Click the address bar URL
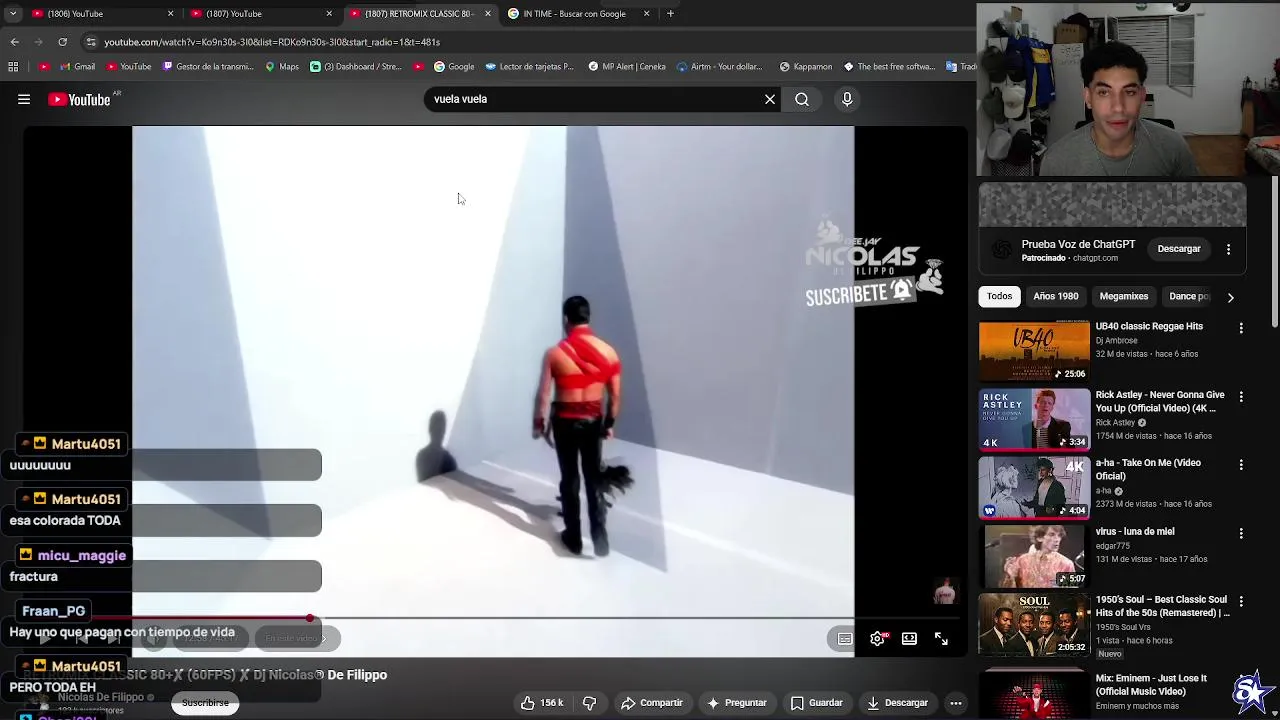The height and width of the screenshot is (720, 1280). pos(271,42)
